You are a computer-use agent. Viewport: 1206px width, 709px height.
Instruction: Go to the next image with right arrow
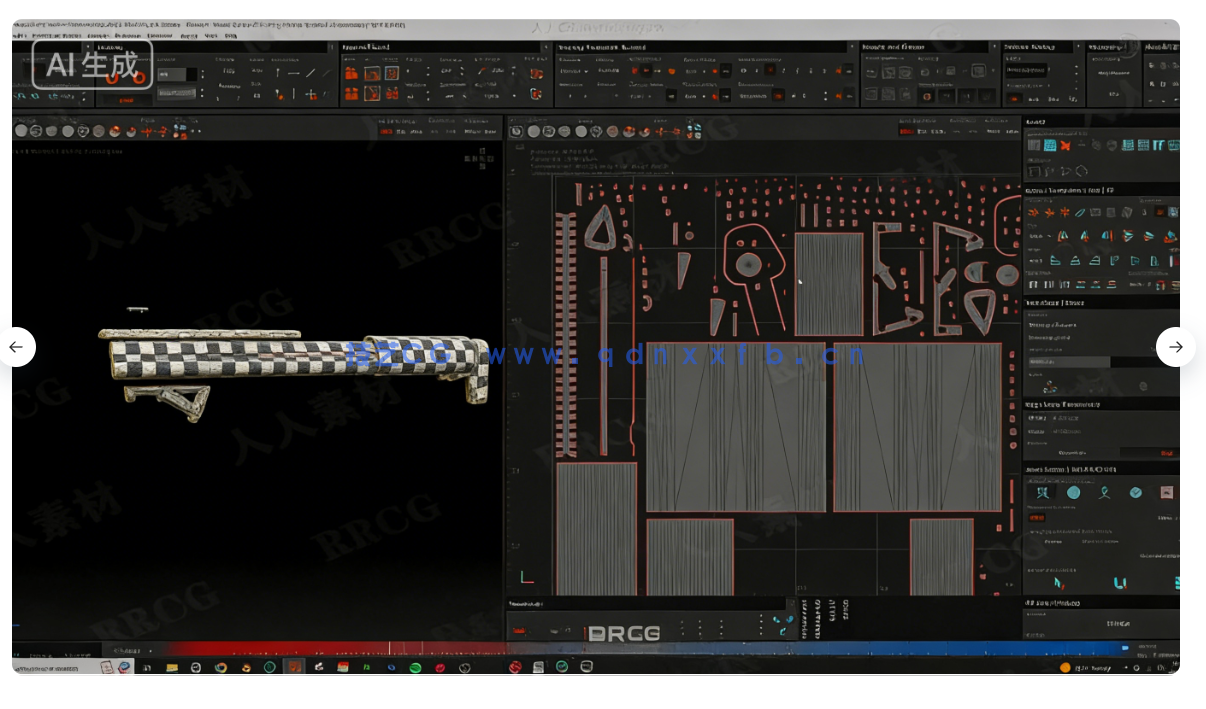(1176, 347)
